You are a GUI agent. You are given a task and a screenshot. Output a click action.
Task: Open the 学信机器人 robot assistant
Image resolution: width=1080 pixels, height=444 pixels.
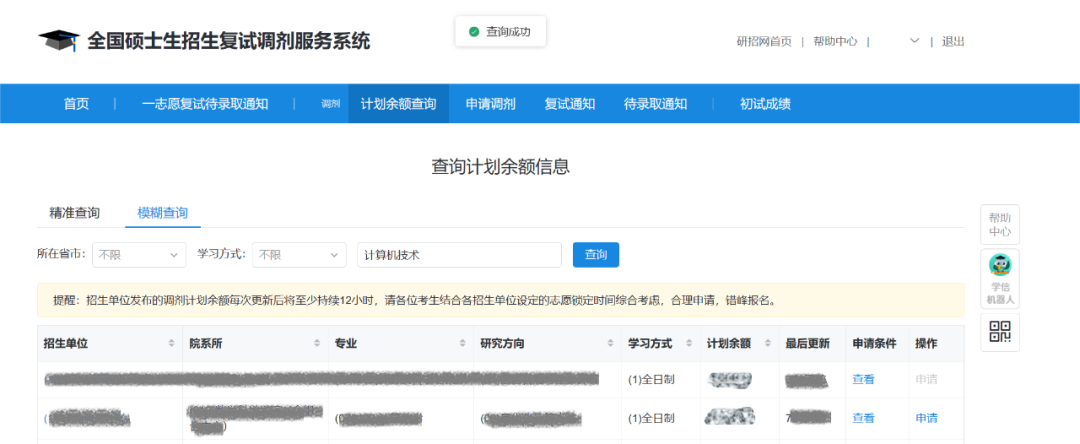(1000, 277)
